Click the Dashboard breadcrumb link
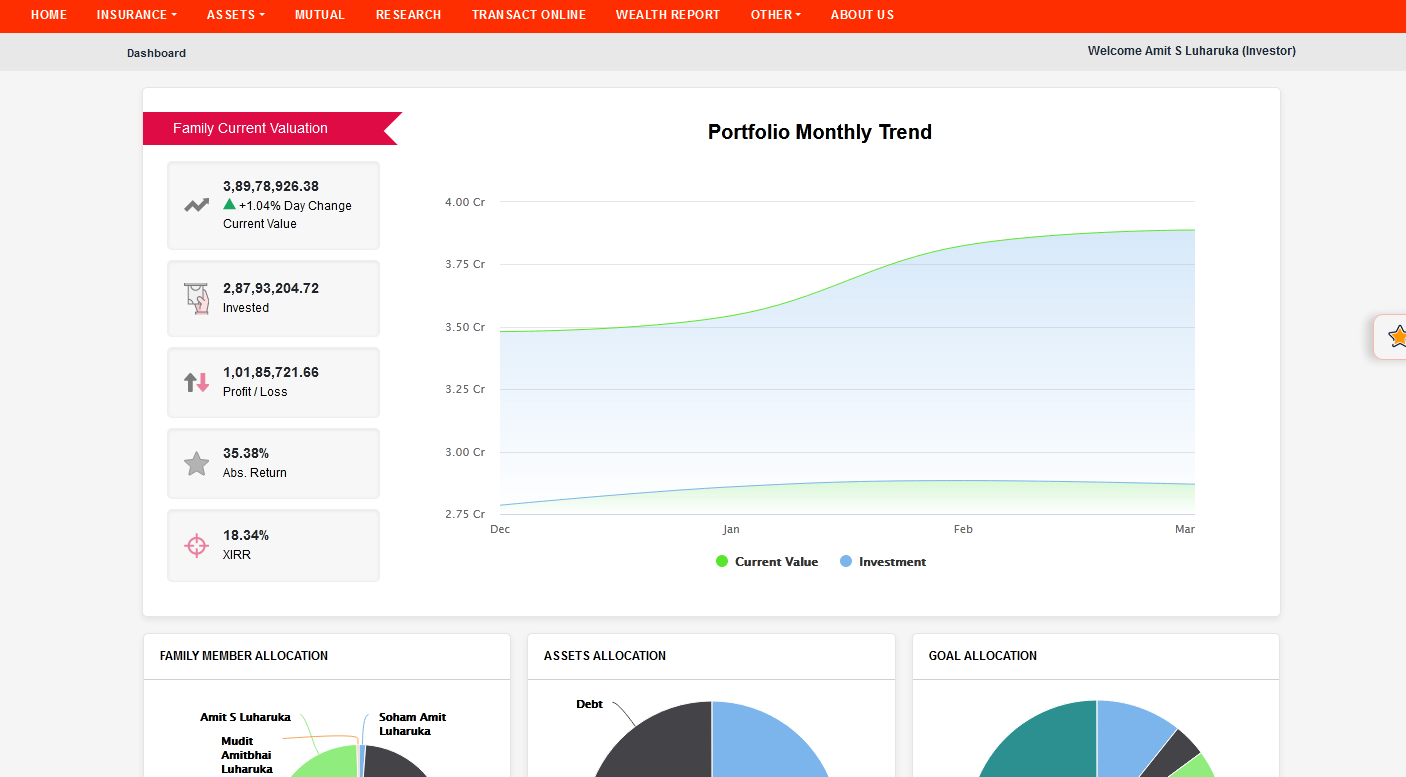 point(156,53)
